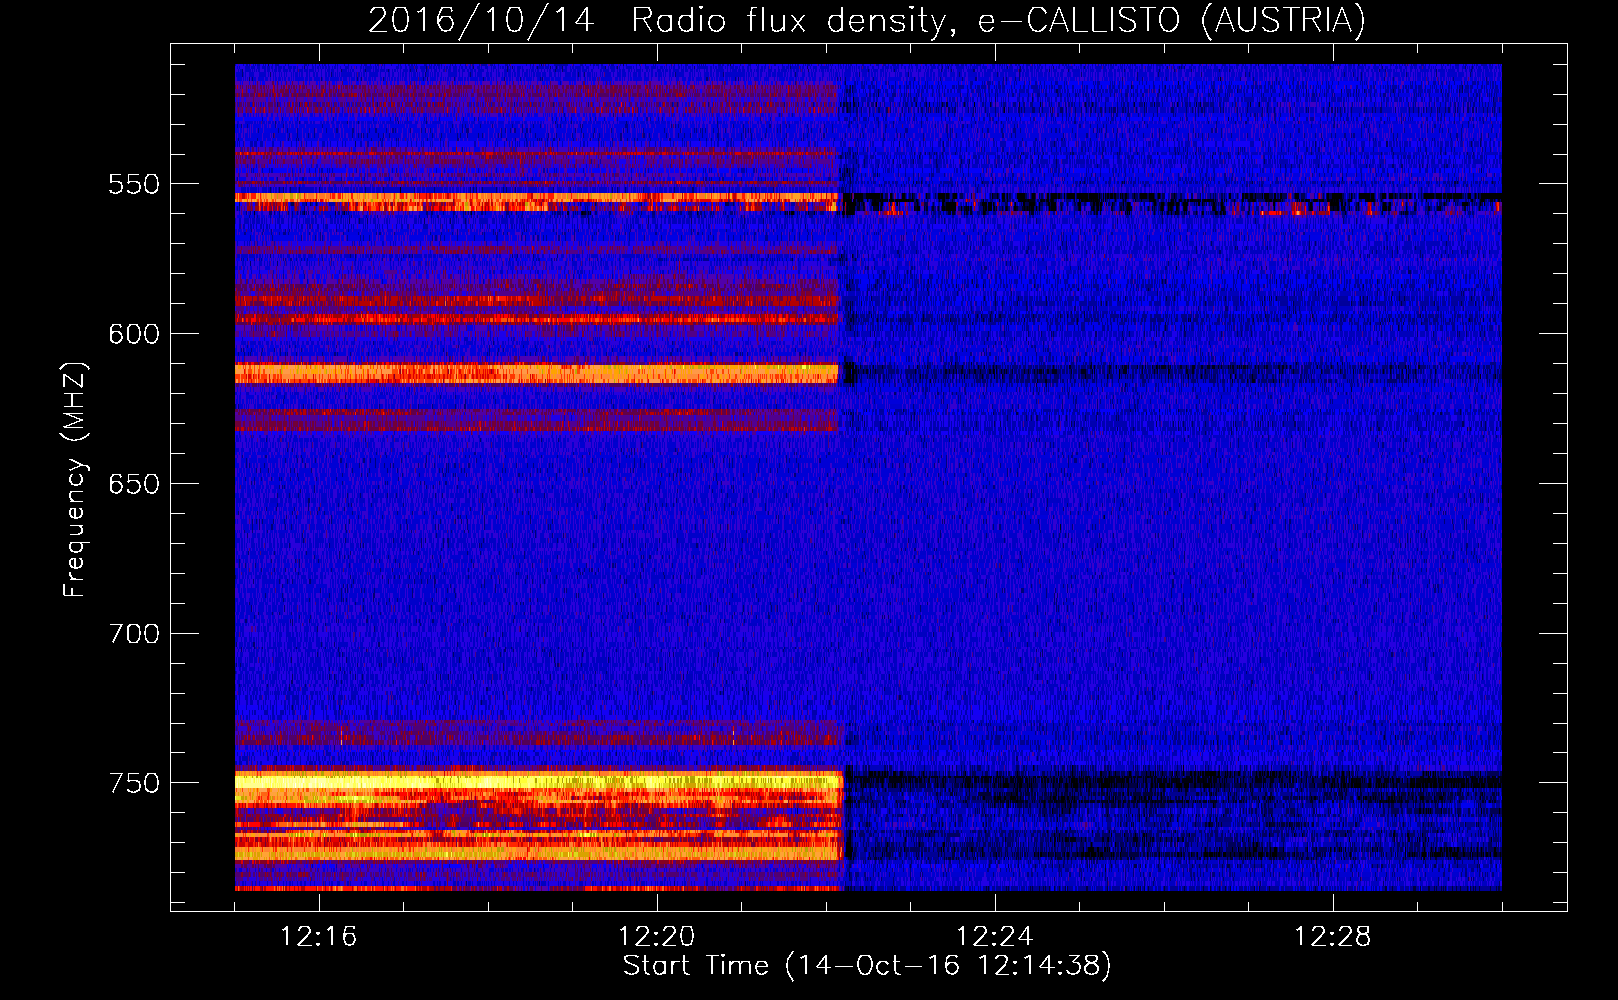Click the 12:24 time tick label
The image size is (1618, 1000).
pos(995,937)
